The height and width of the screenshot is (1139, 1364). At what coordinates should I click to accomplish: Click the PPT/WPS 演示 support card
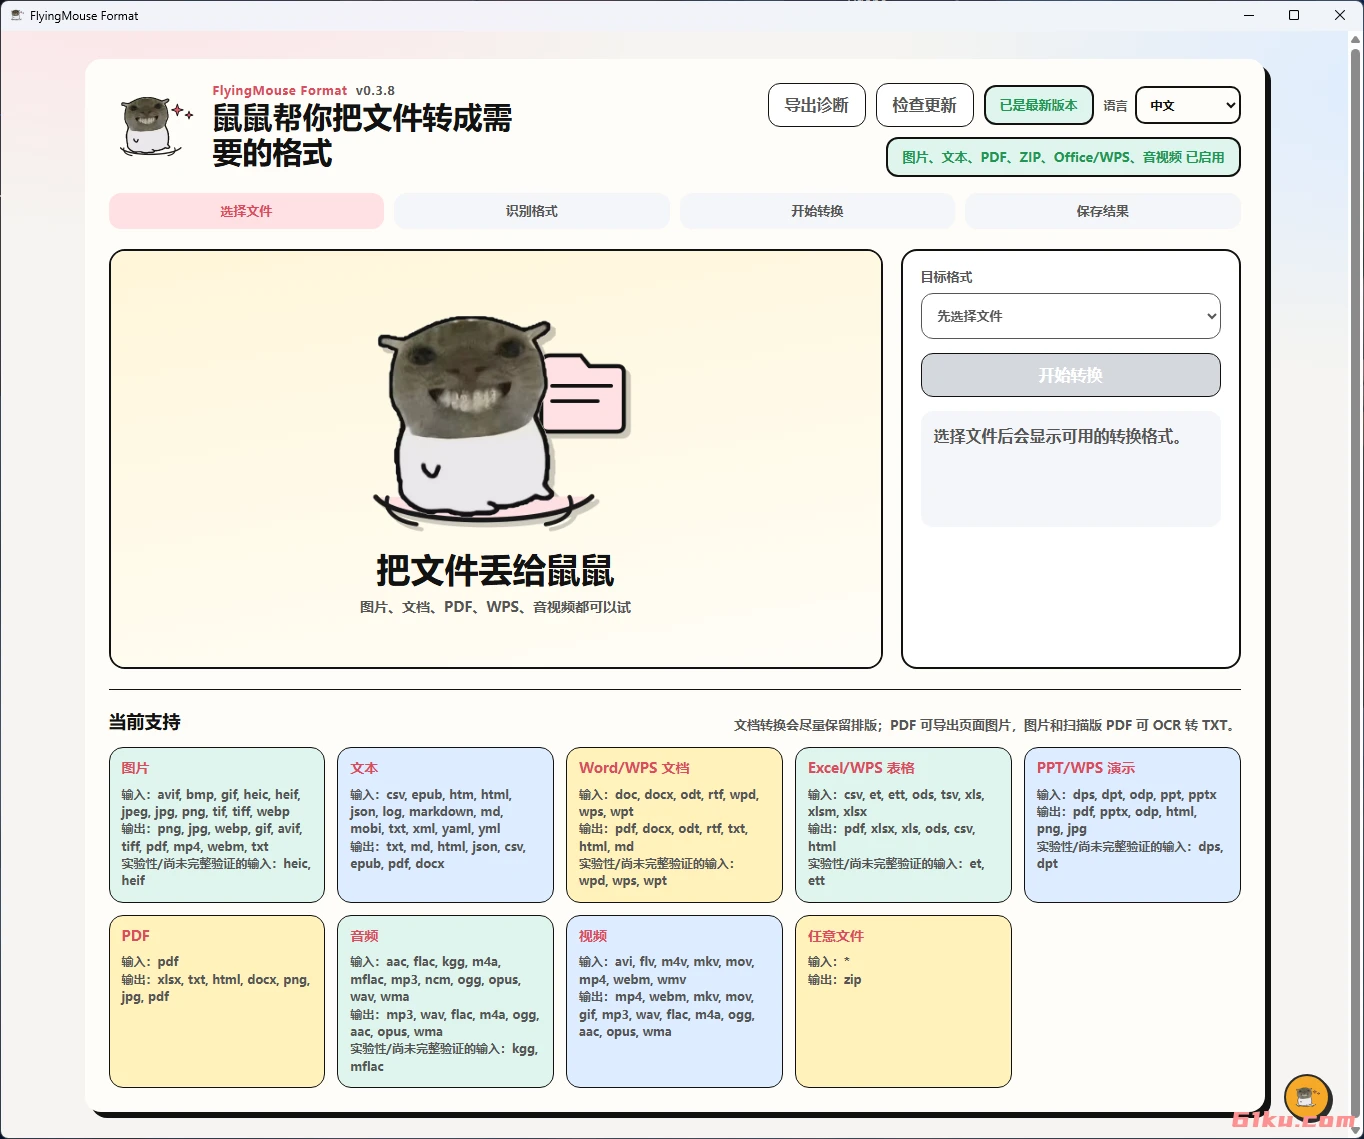click(1133, 825)
